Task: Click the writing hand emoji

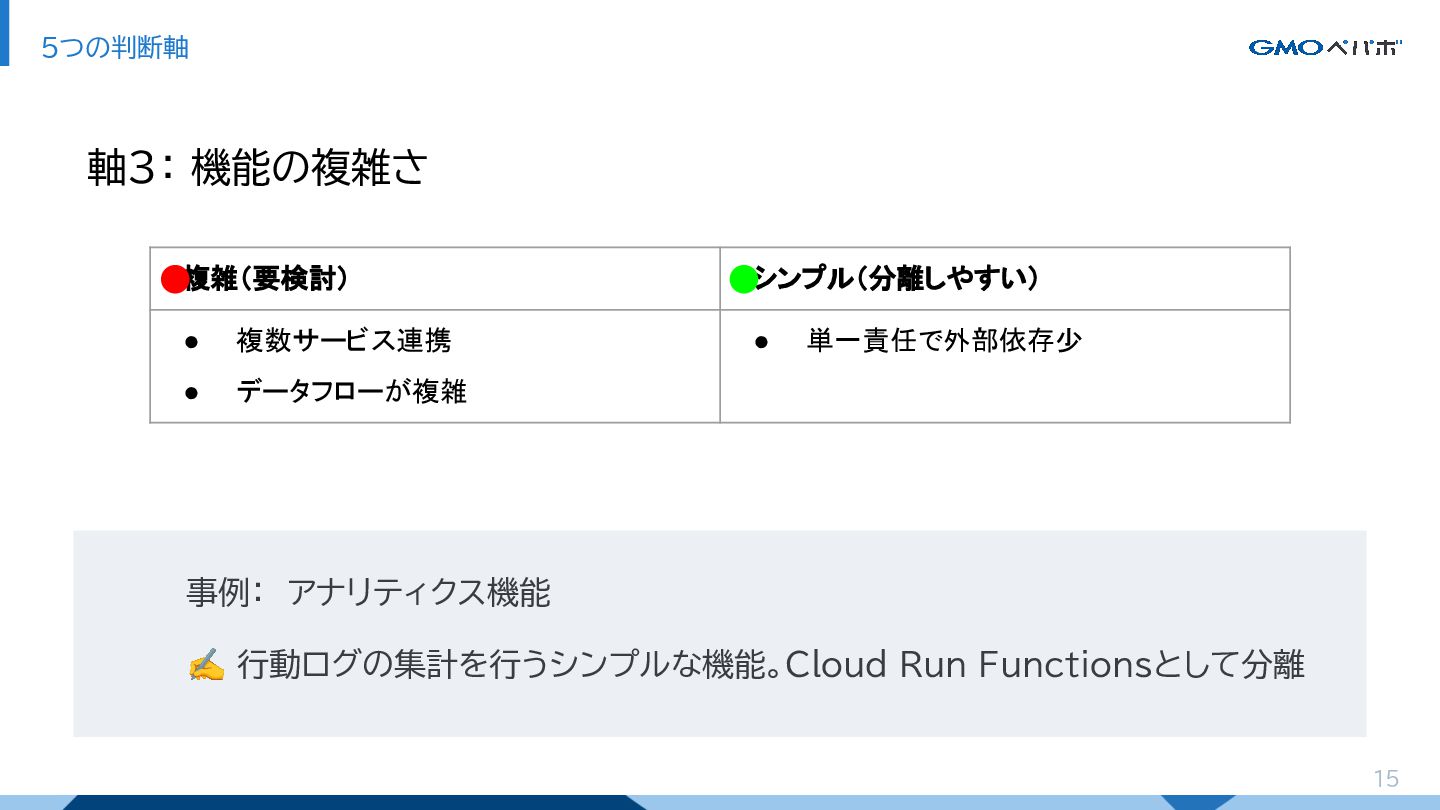Action: 206,665
